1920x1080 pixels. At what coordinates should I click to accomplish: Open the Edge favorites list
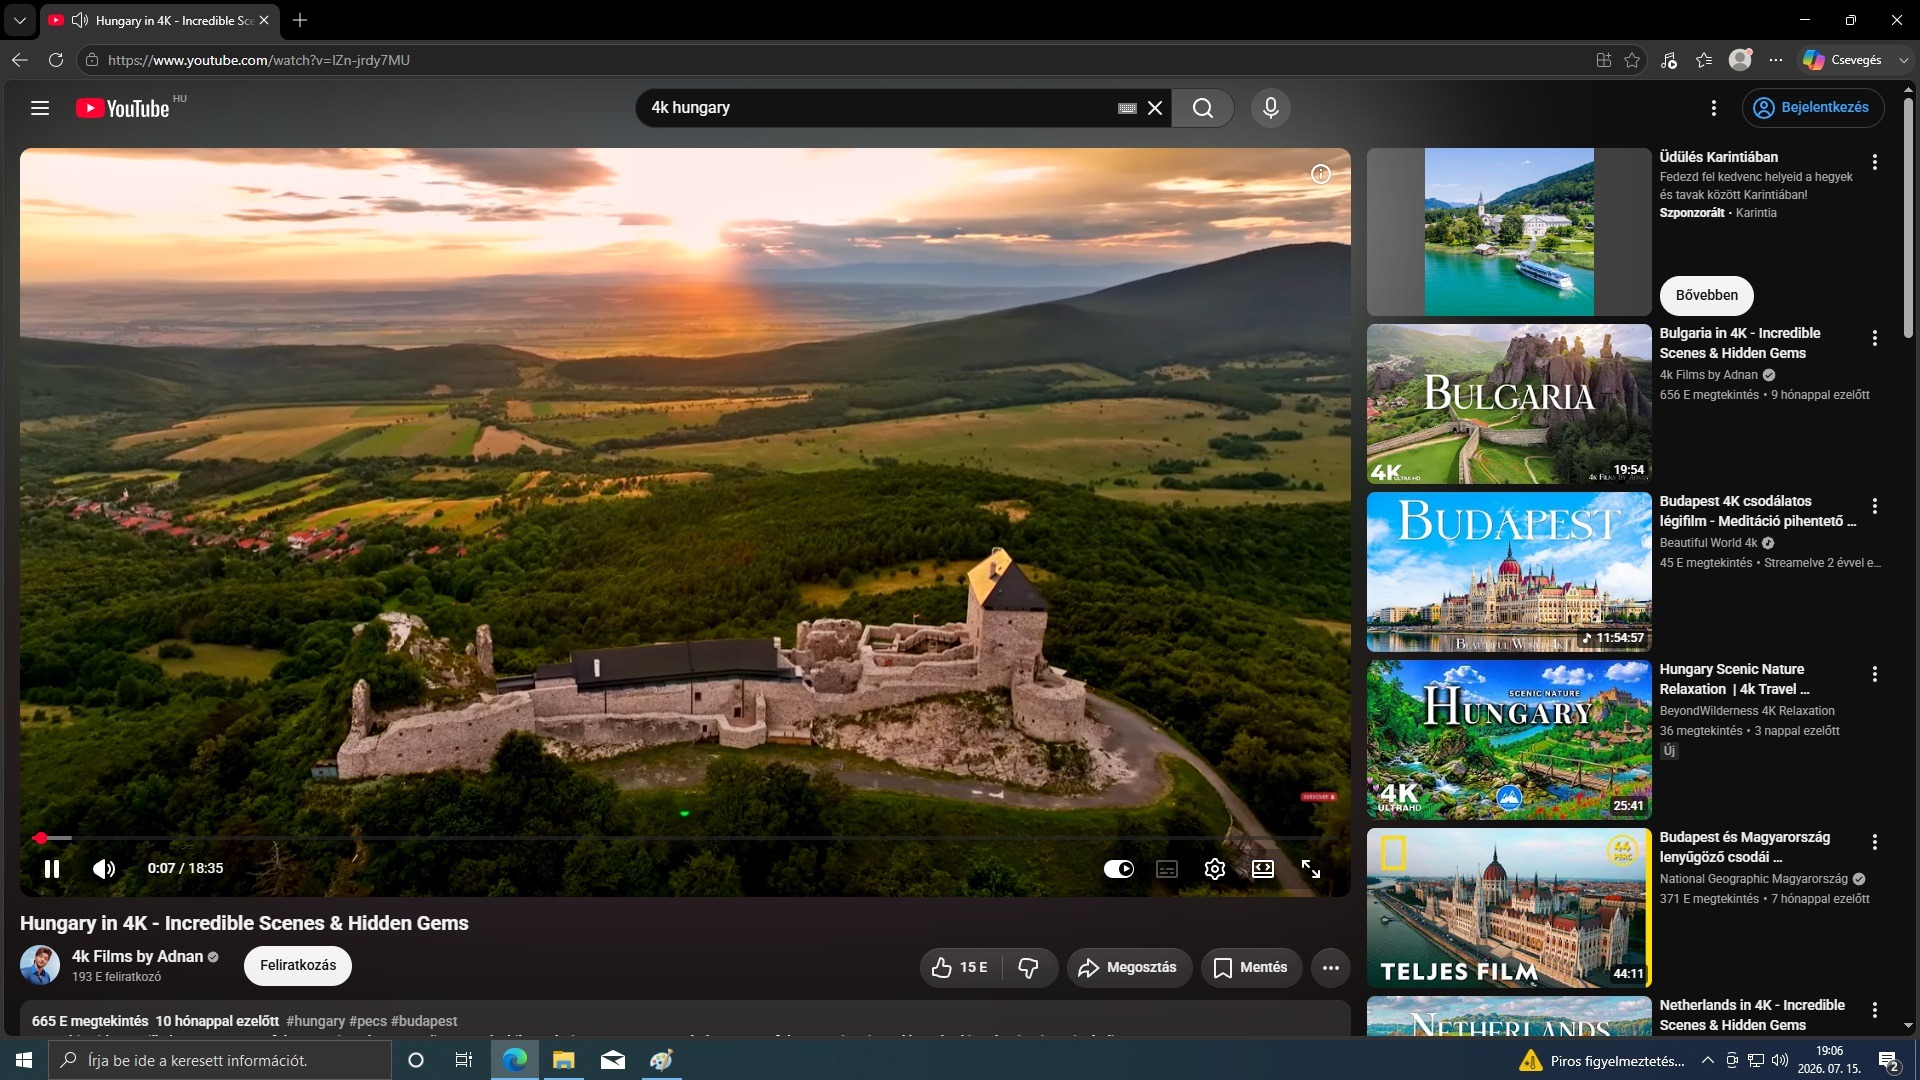(1705, 60)
